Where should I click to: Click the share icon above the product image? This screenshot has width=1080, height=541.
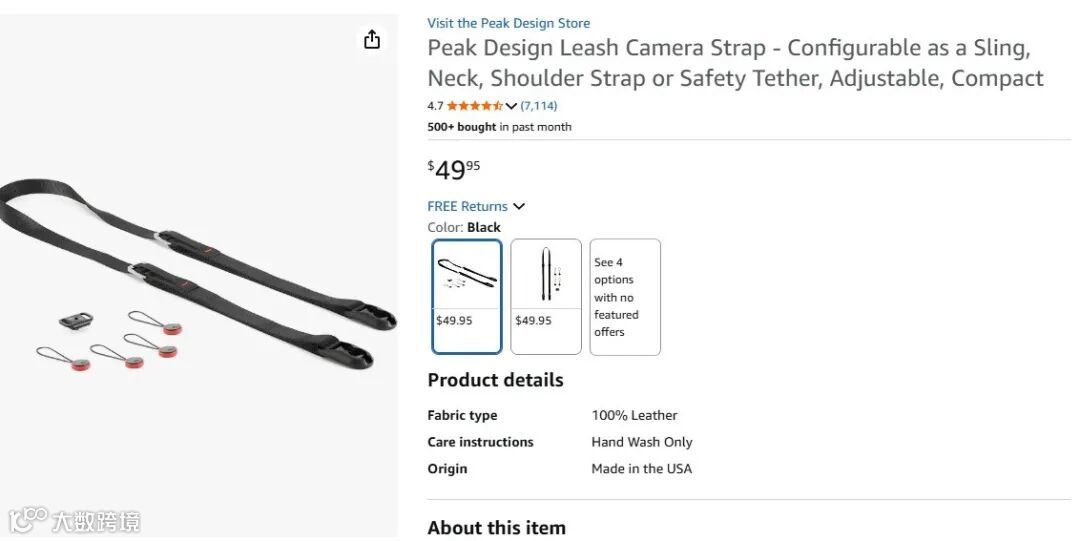372,39
